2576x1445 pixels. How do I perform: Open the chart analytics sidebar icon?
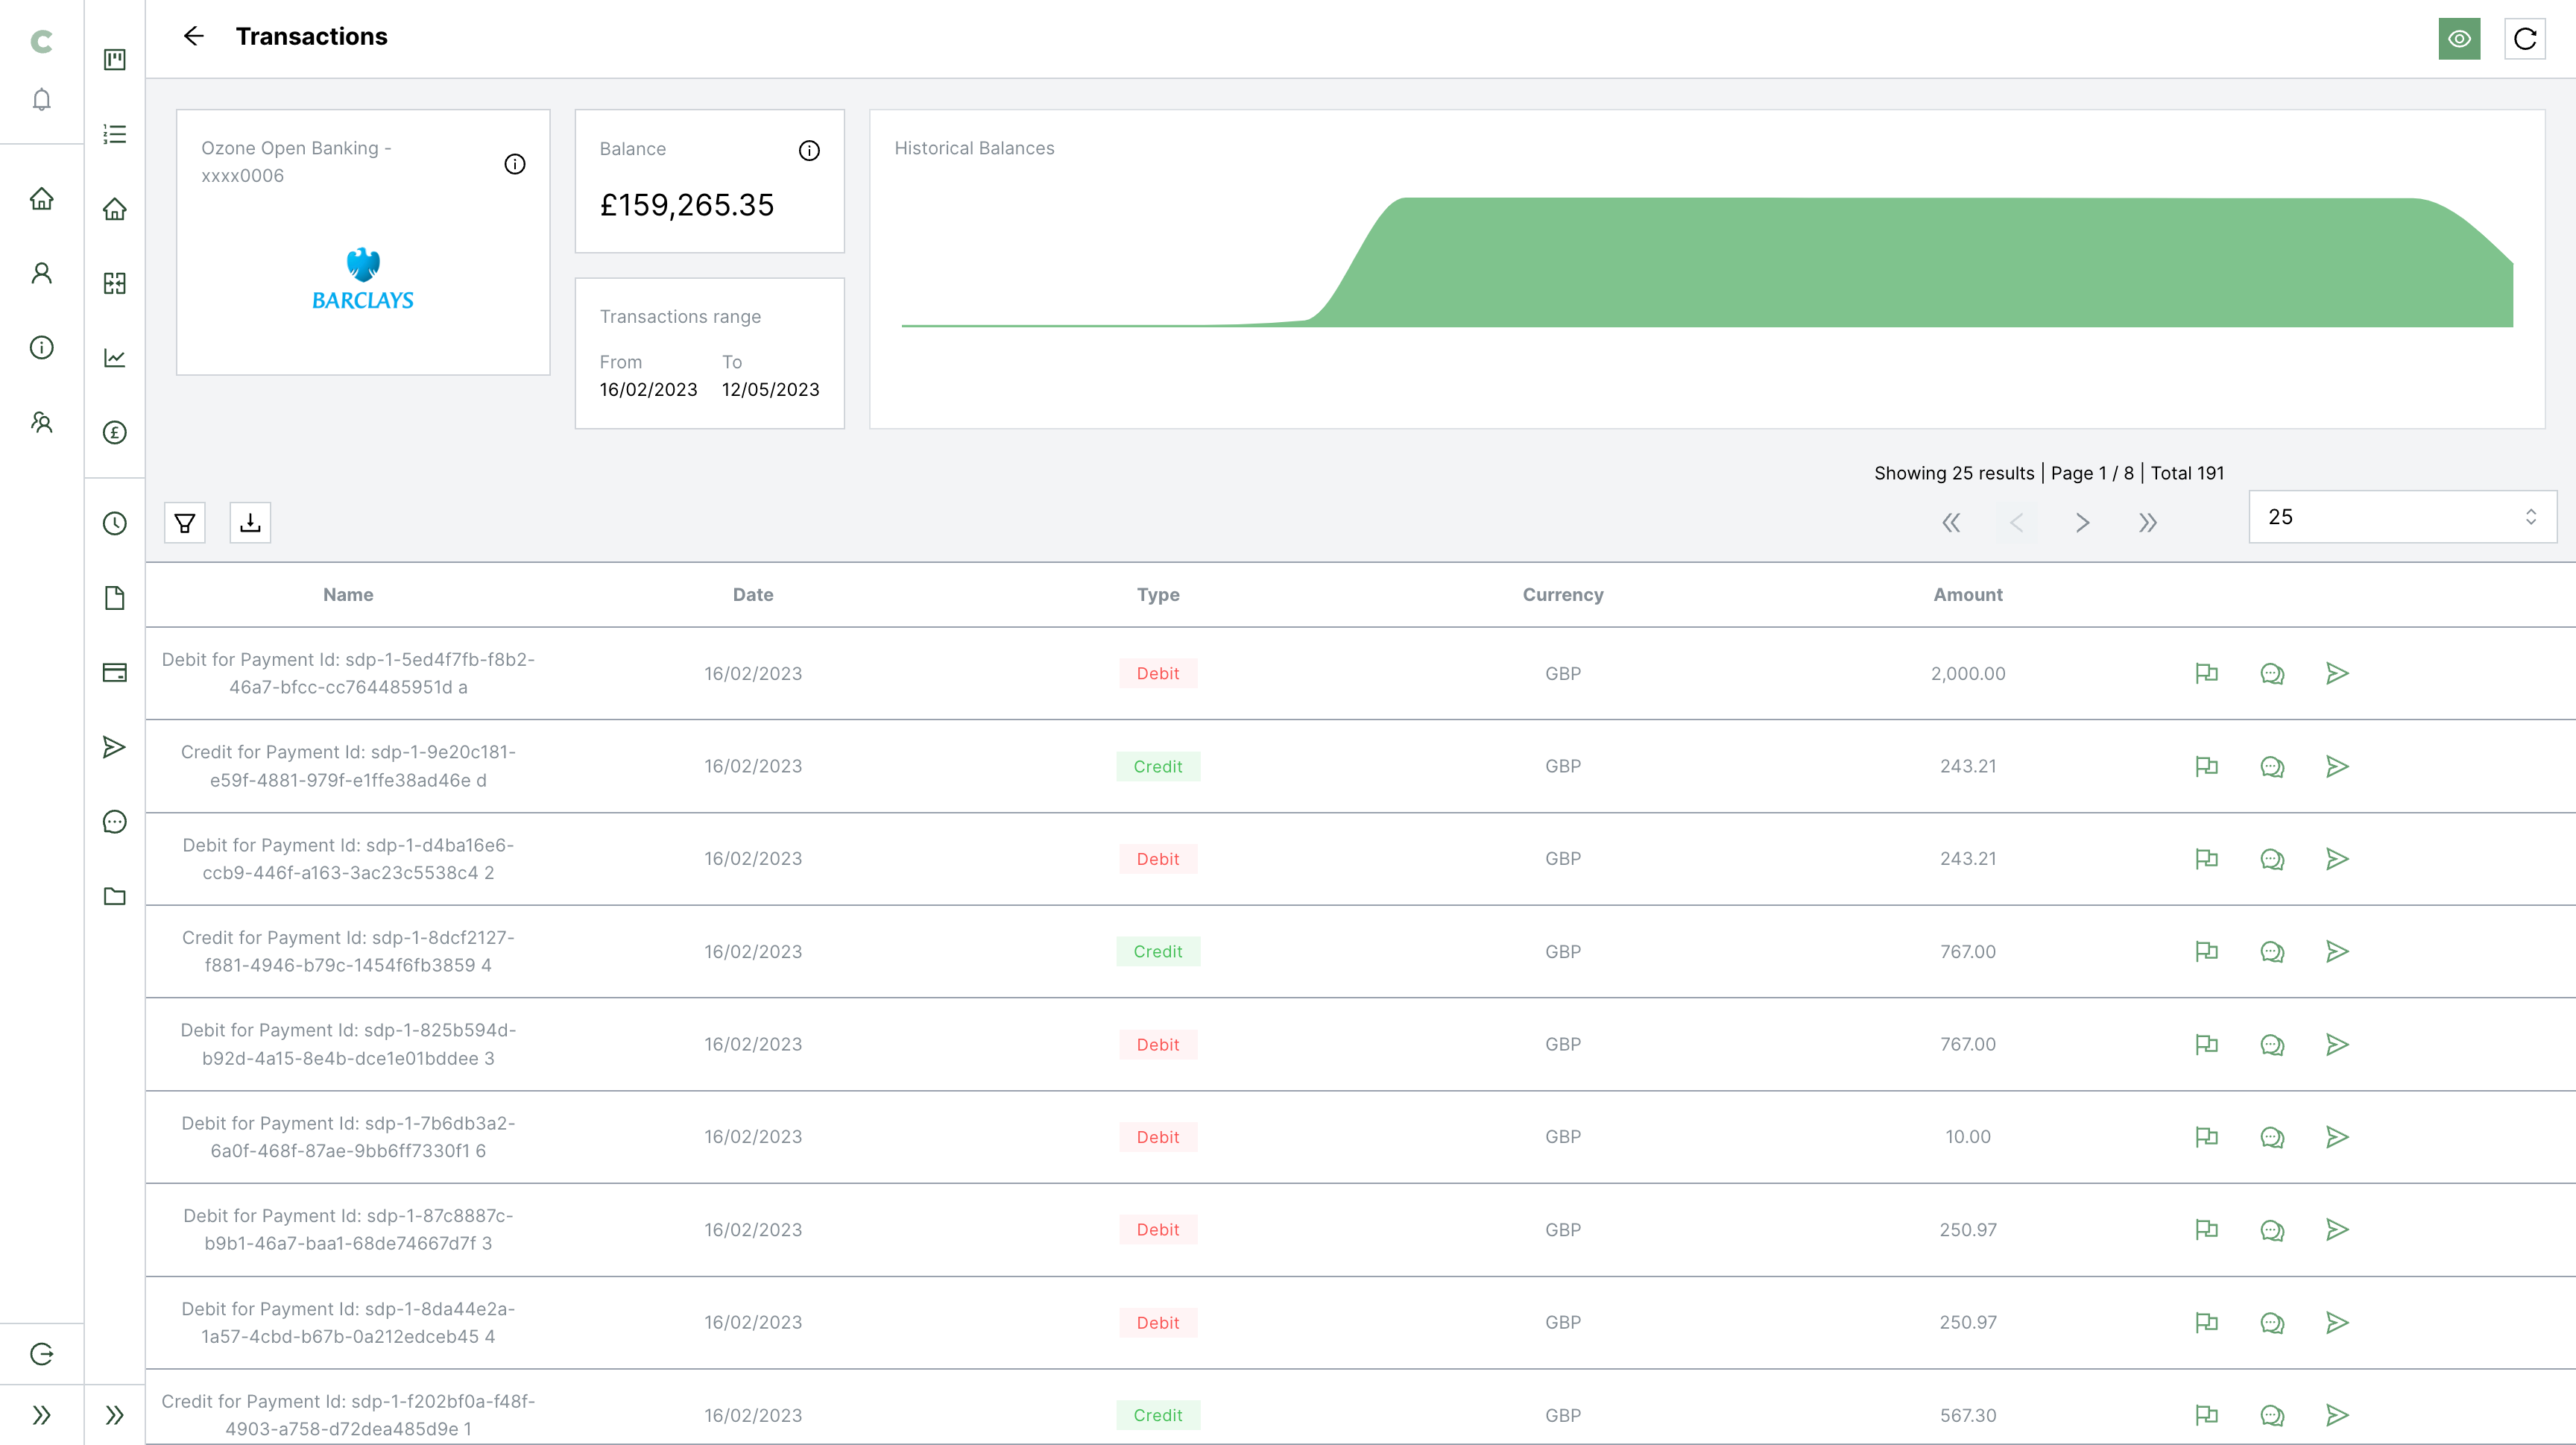pos(115,358)
